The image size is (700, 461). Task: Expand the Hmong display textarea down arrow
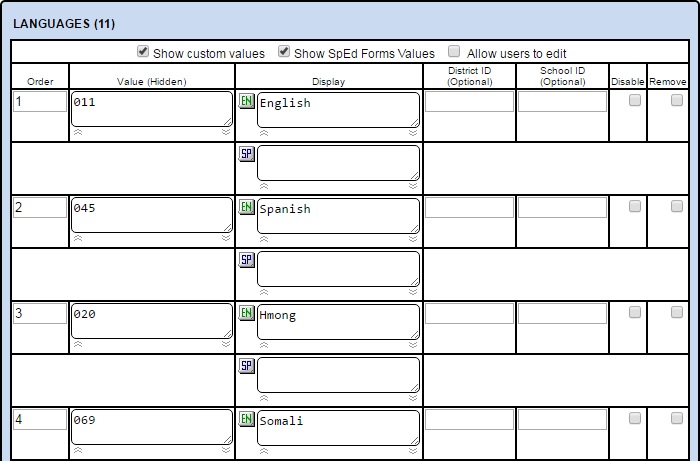413,344
